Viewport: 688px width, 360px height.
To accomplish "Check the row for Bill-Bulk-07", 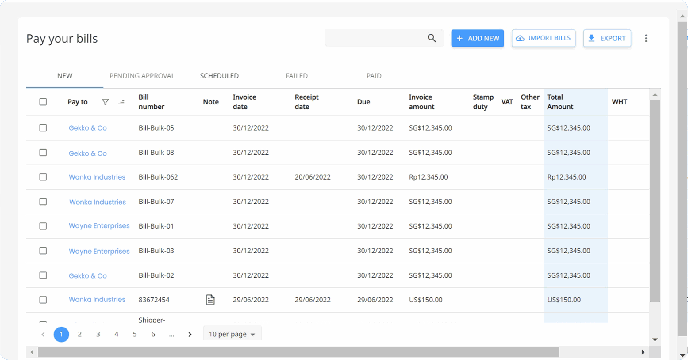I will (x=43, y=202).
